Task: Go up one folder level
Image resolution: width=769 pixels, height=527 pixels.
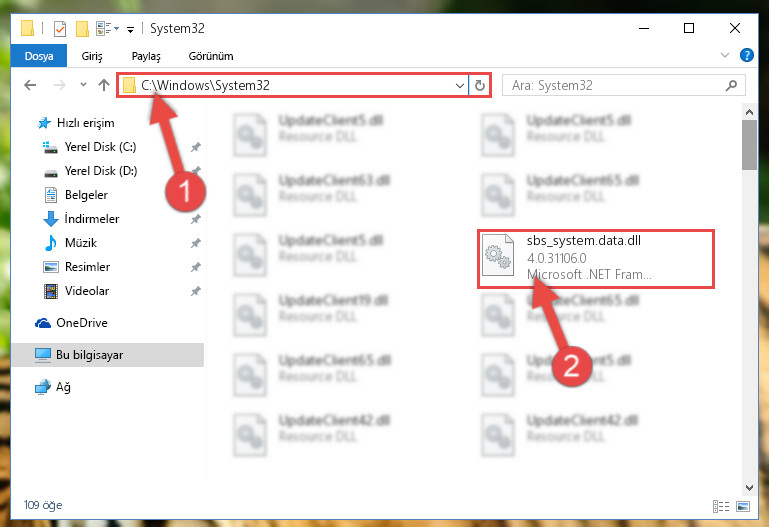Action: pyautogui.click(x=103, y=85)
